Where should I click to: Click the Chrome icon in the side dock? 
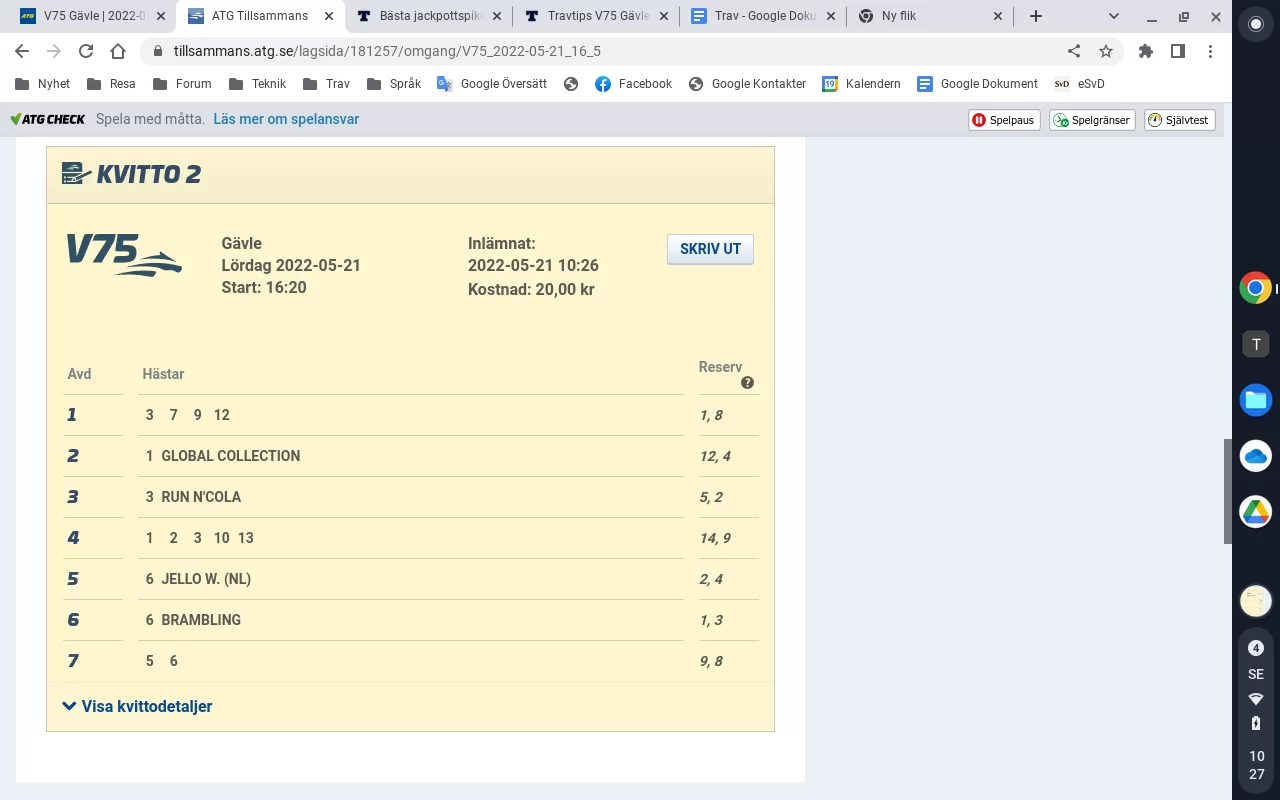point(1255,288)
